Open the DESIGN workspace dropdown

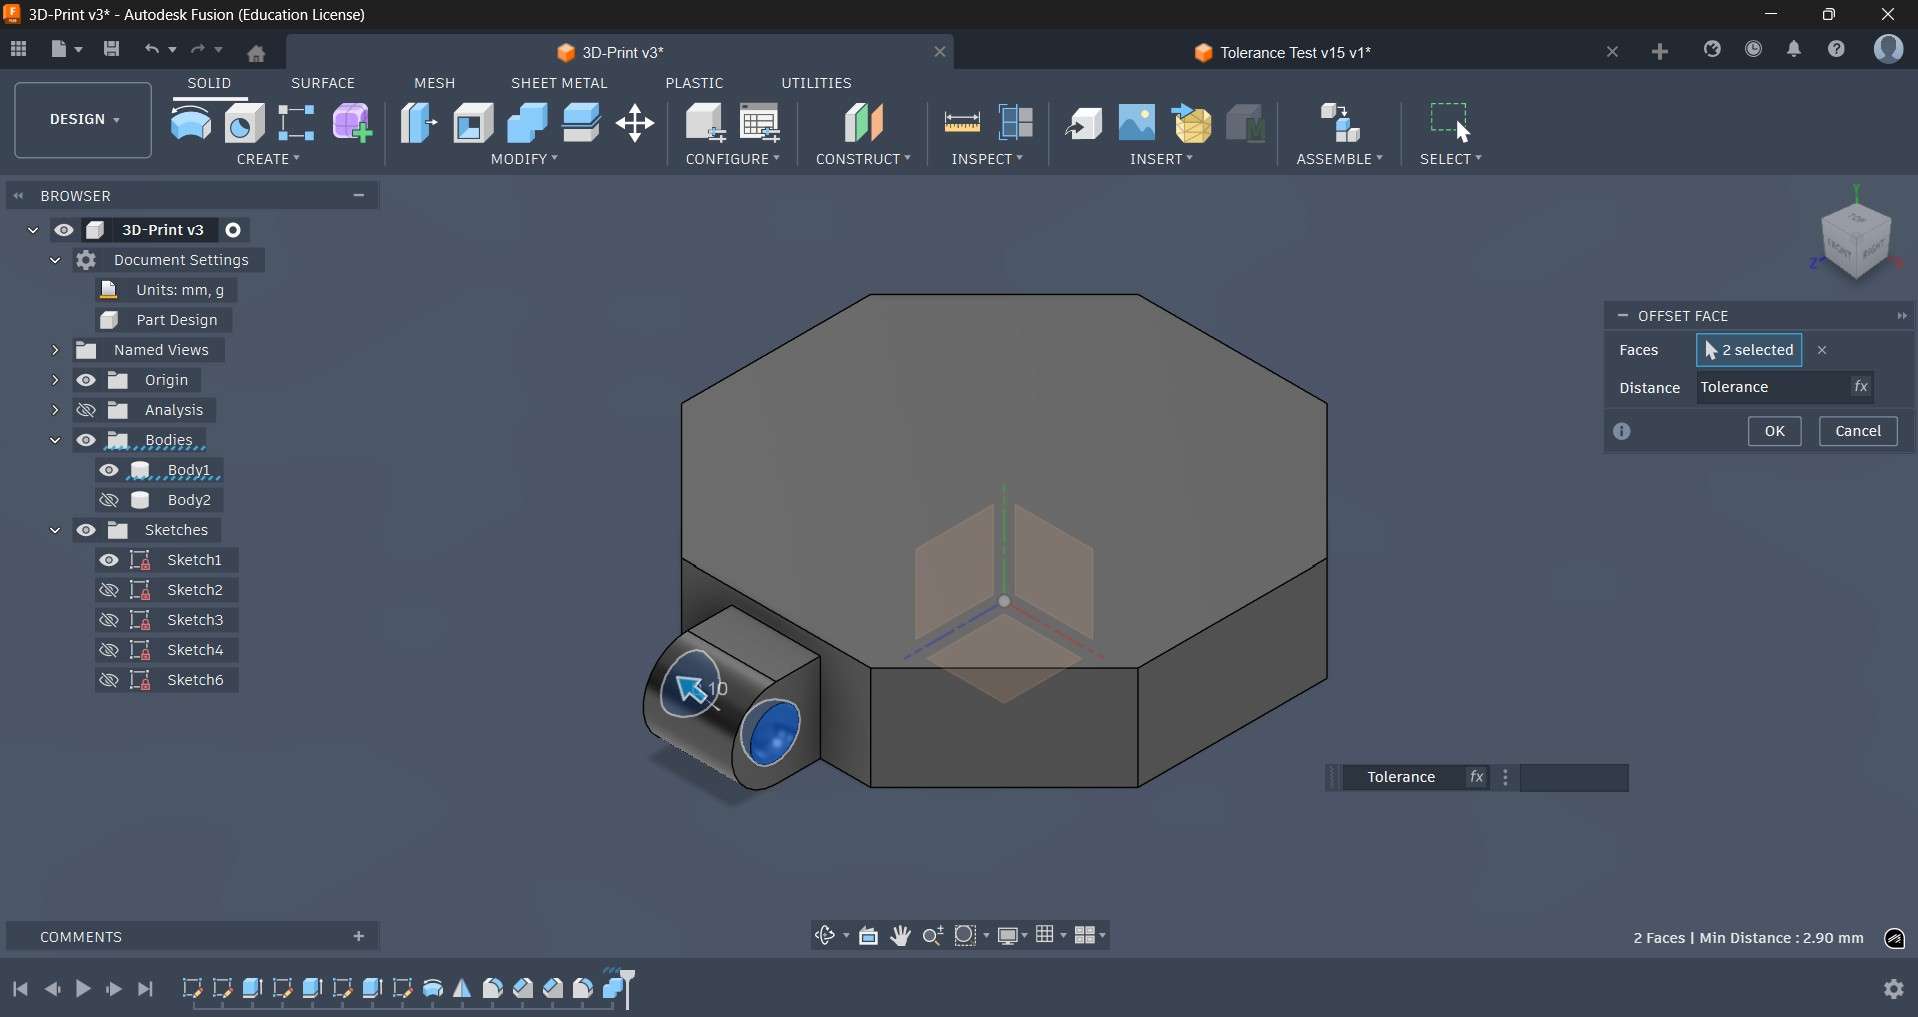[x=84, y=121]
